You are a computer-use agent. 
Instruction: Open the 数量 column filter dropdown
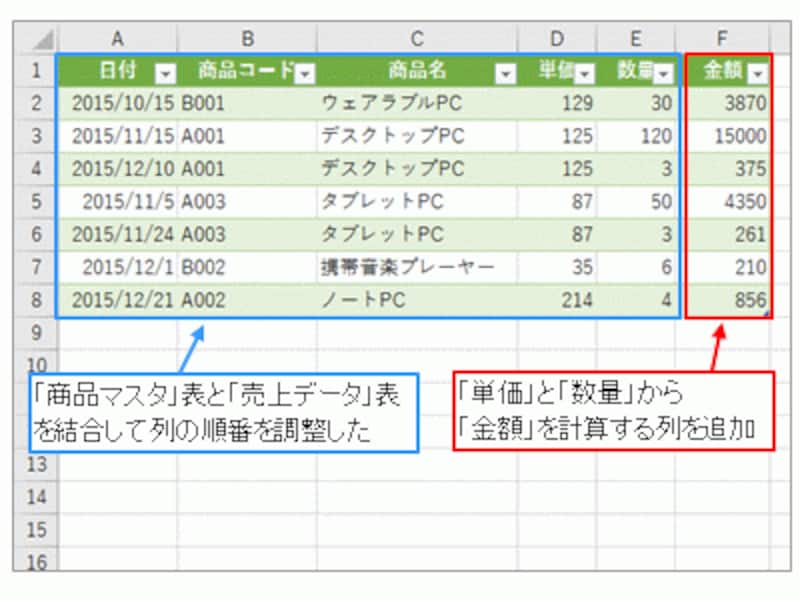pos(663,74)
